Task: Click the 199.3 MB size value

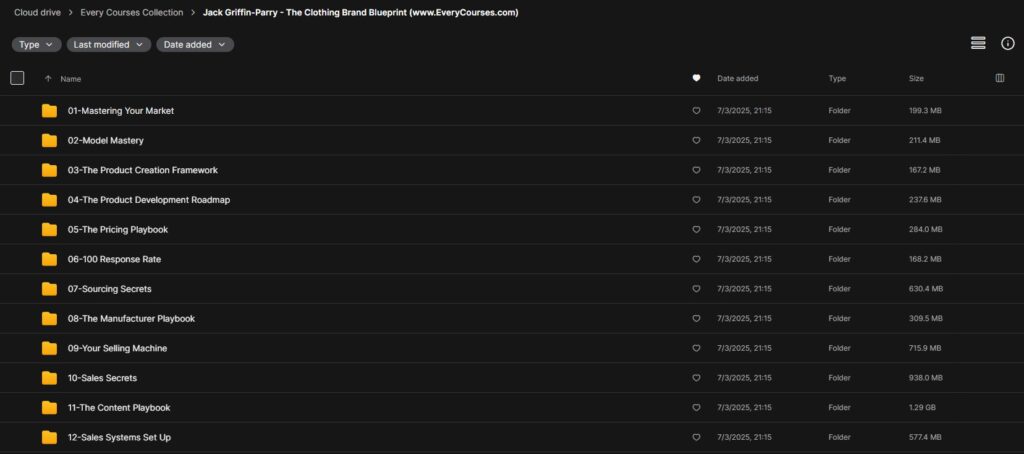Action: pos(925,111)
